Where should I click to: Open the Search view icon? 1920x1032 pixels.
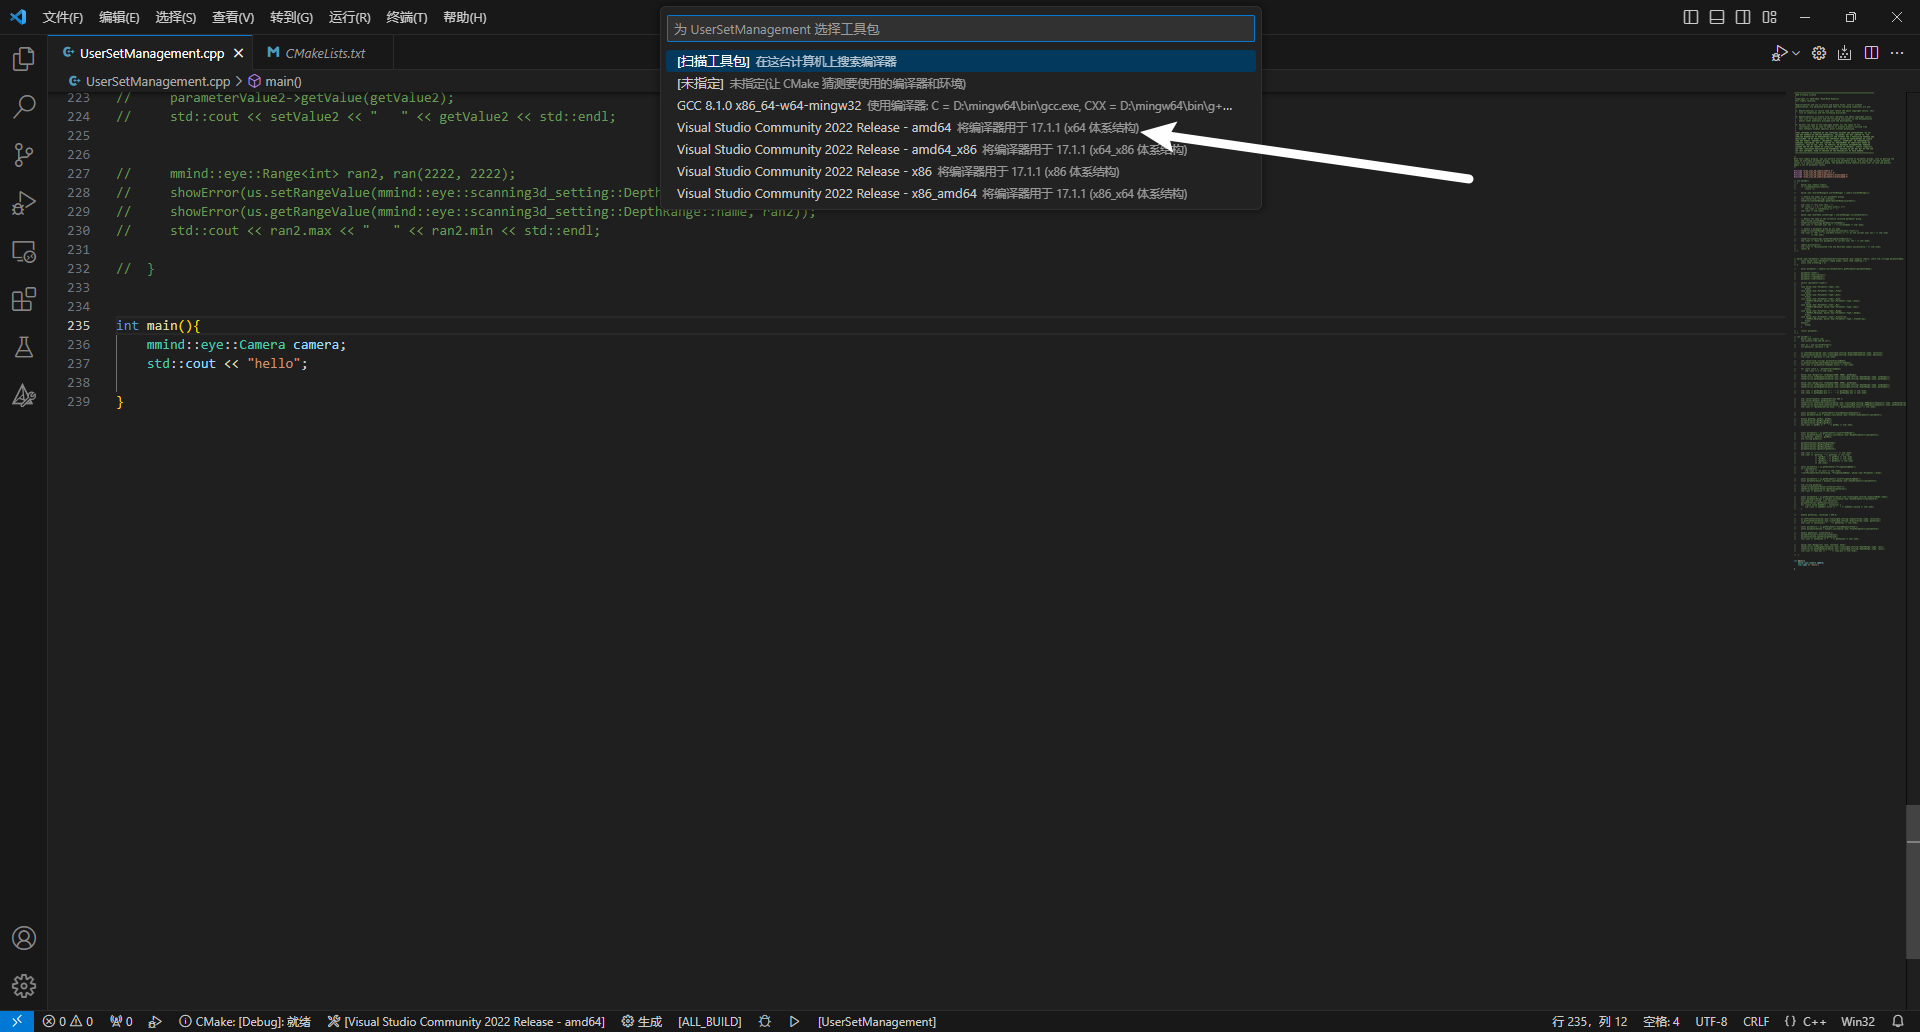[24, 106]
